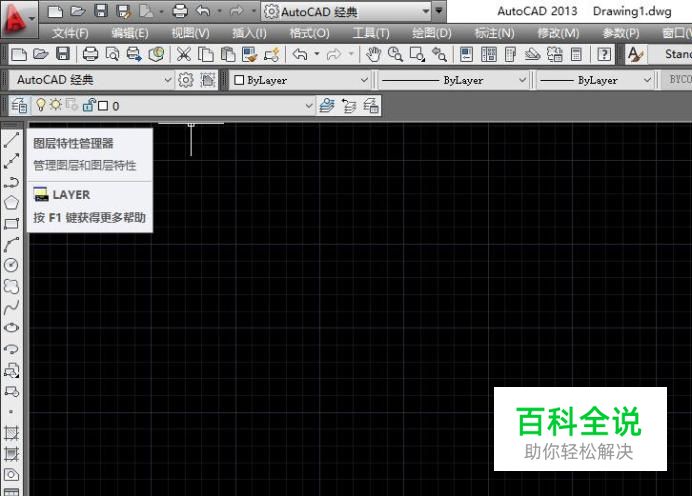Image resolution: width=692 pixels, height=496 pixels.
Task: Click the Text Style icon near Standard
Action: point(636,55)
